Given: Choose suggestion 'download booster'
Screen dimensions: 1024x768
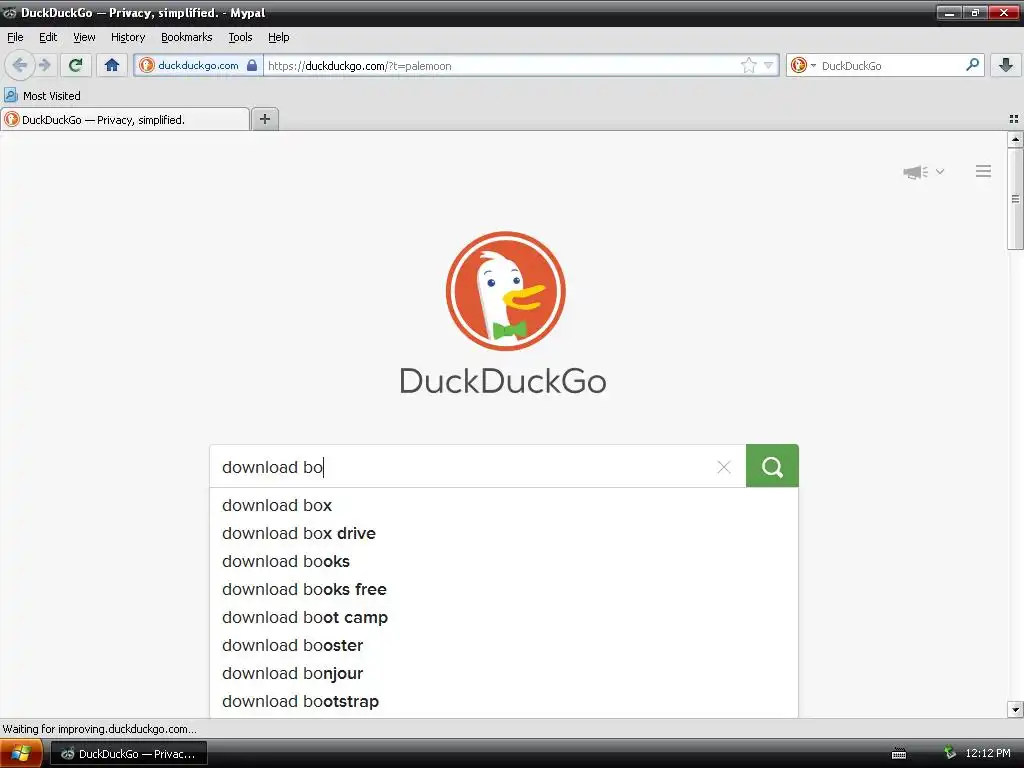Looking at the screenshot, I should 504,646.
